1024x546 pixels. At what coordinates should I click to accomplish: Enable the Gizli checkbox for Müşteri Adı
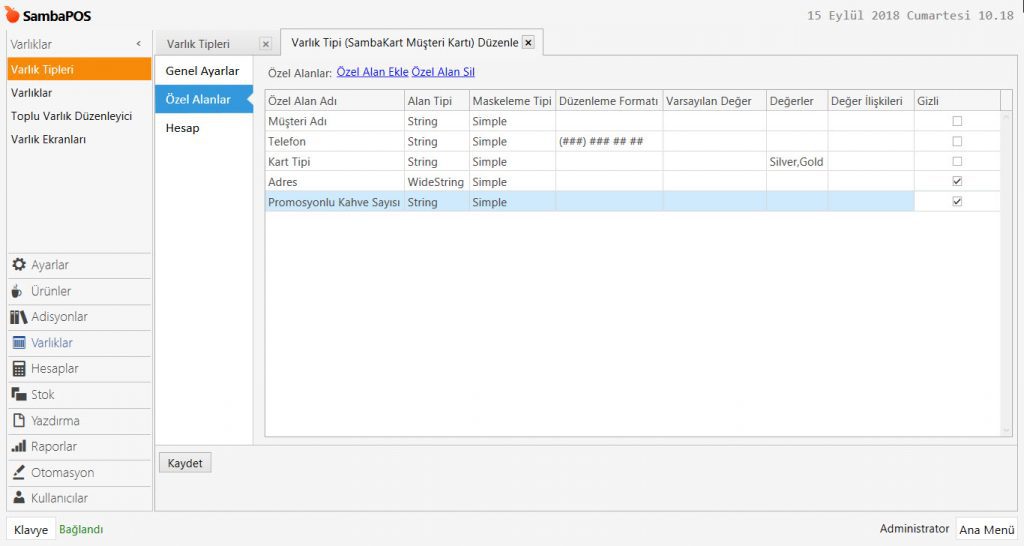coord(957,121)
